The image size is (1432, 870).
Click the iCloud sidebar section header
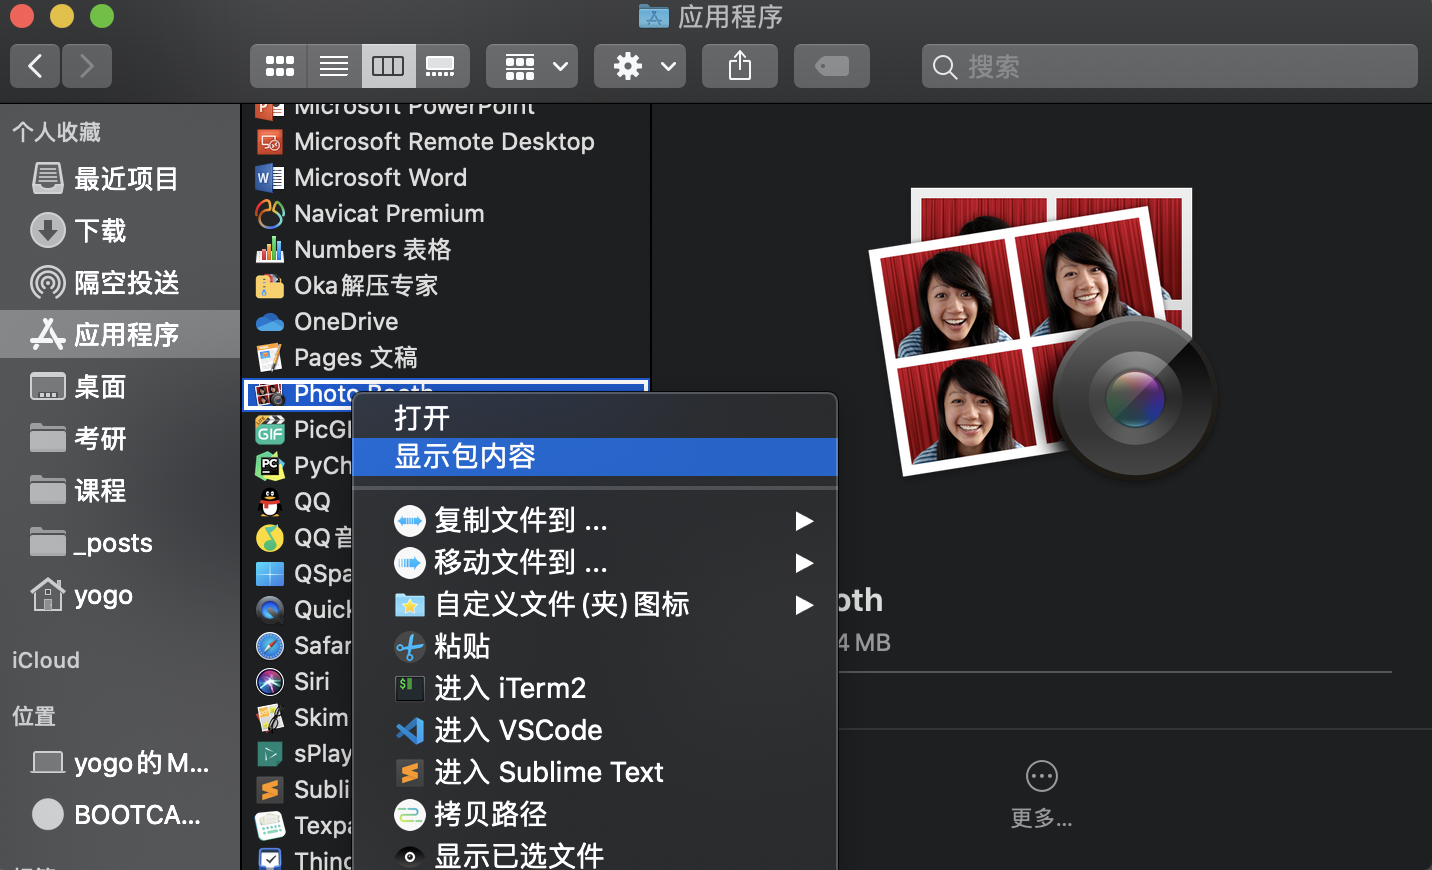click(46, 660)
